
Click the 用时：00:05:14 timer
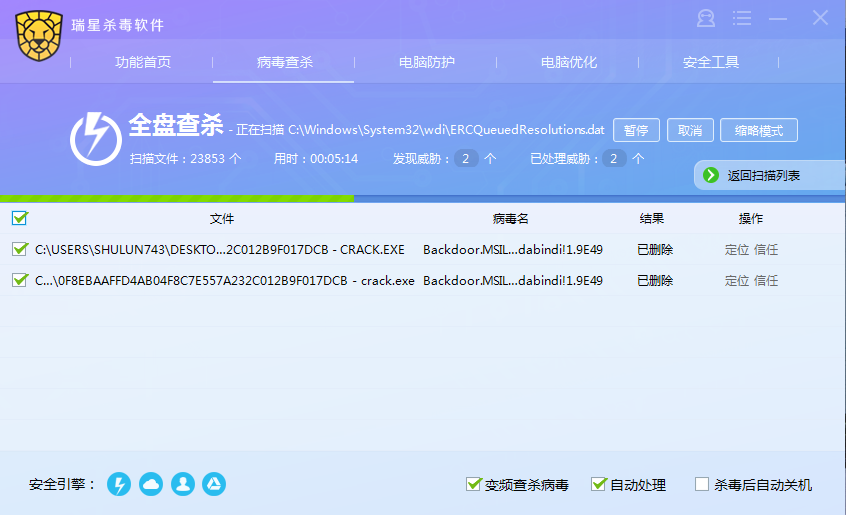pyautogui.click(x=316, y=159)
